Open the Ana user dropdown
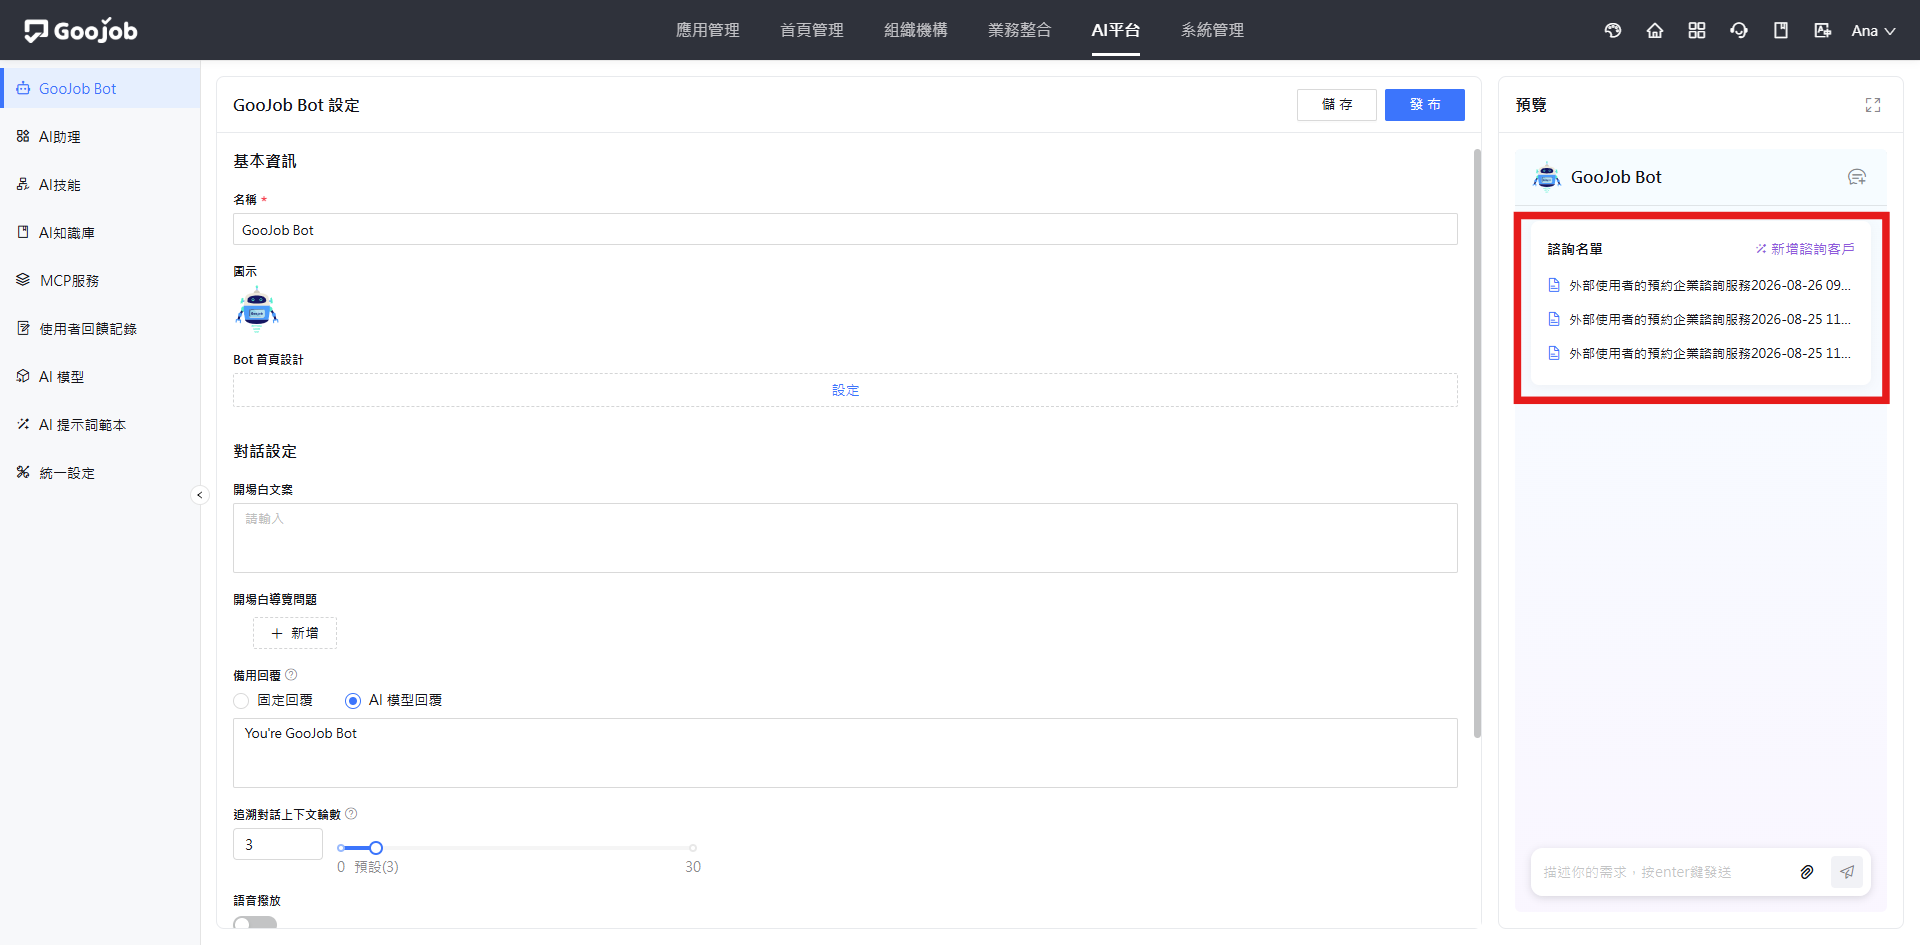The image size is (1920, 945). tap(1873, 30)
